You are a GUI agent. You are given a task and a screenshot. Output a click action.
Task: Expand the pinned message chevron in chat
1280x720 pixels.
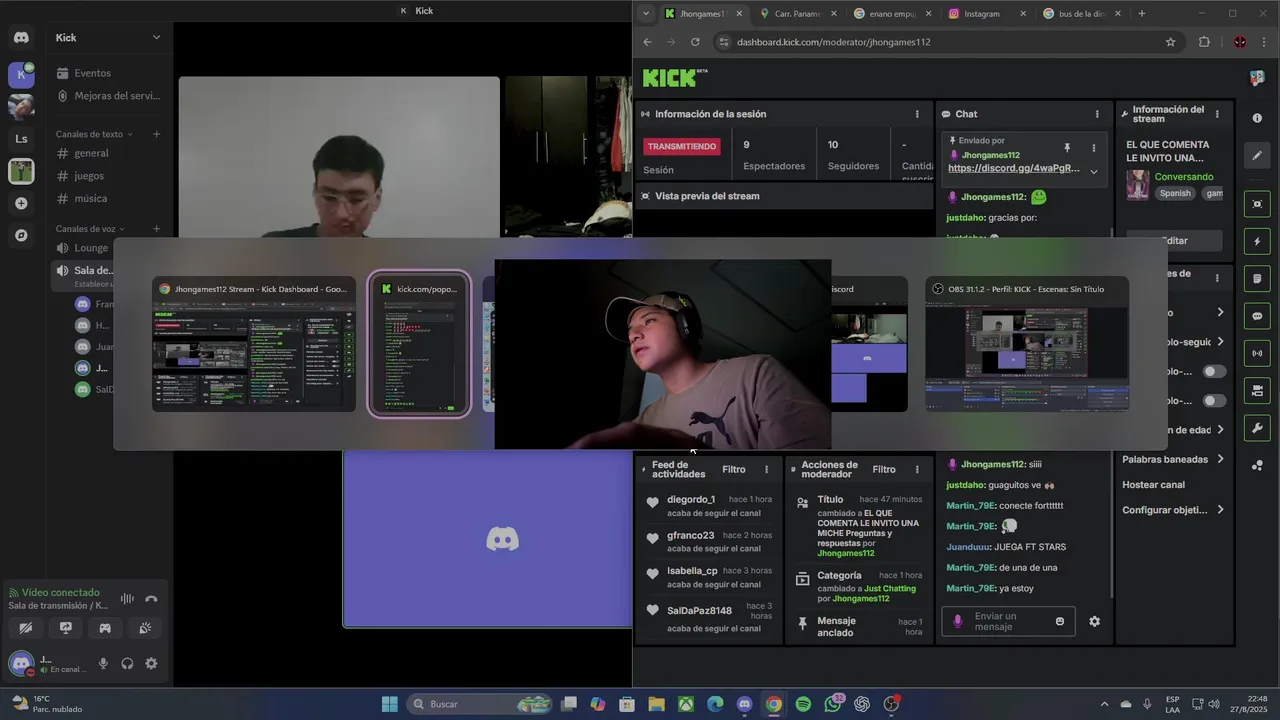(x=1093, y=171)
